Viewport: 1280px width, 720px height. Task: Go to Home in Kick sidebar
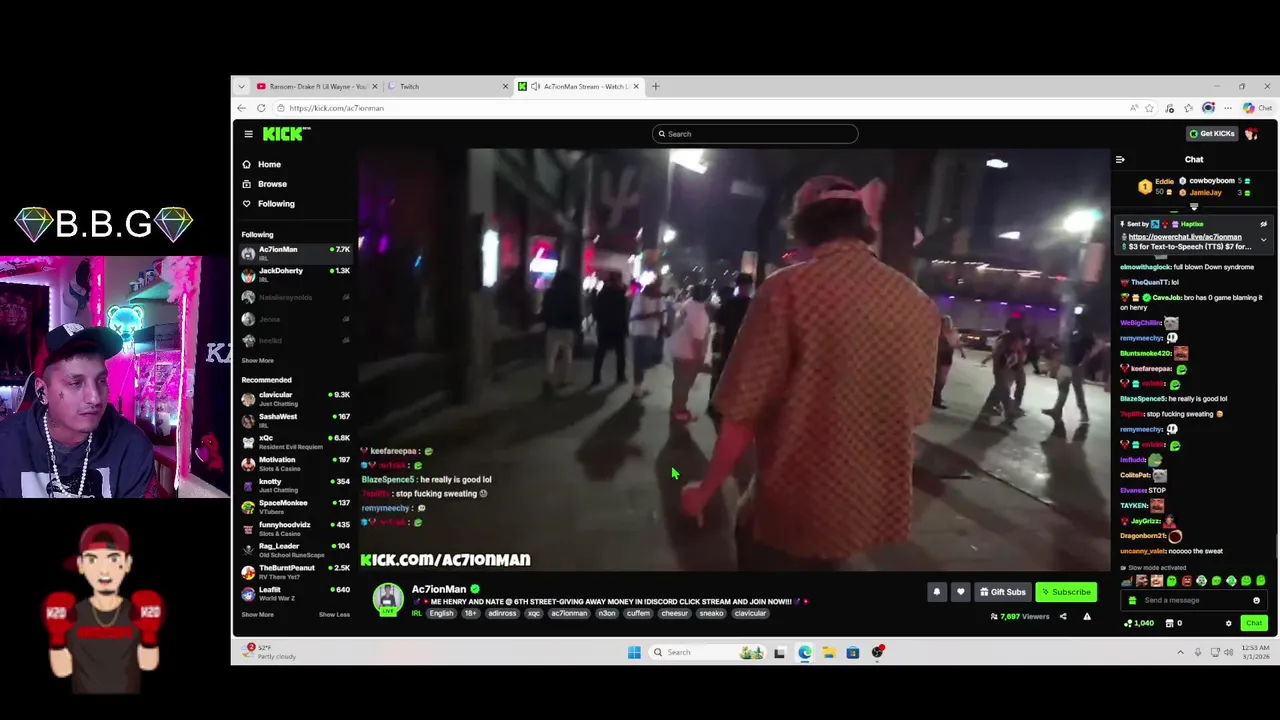tap(262, 164)
